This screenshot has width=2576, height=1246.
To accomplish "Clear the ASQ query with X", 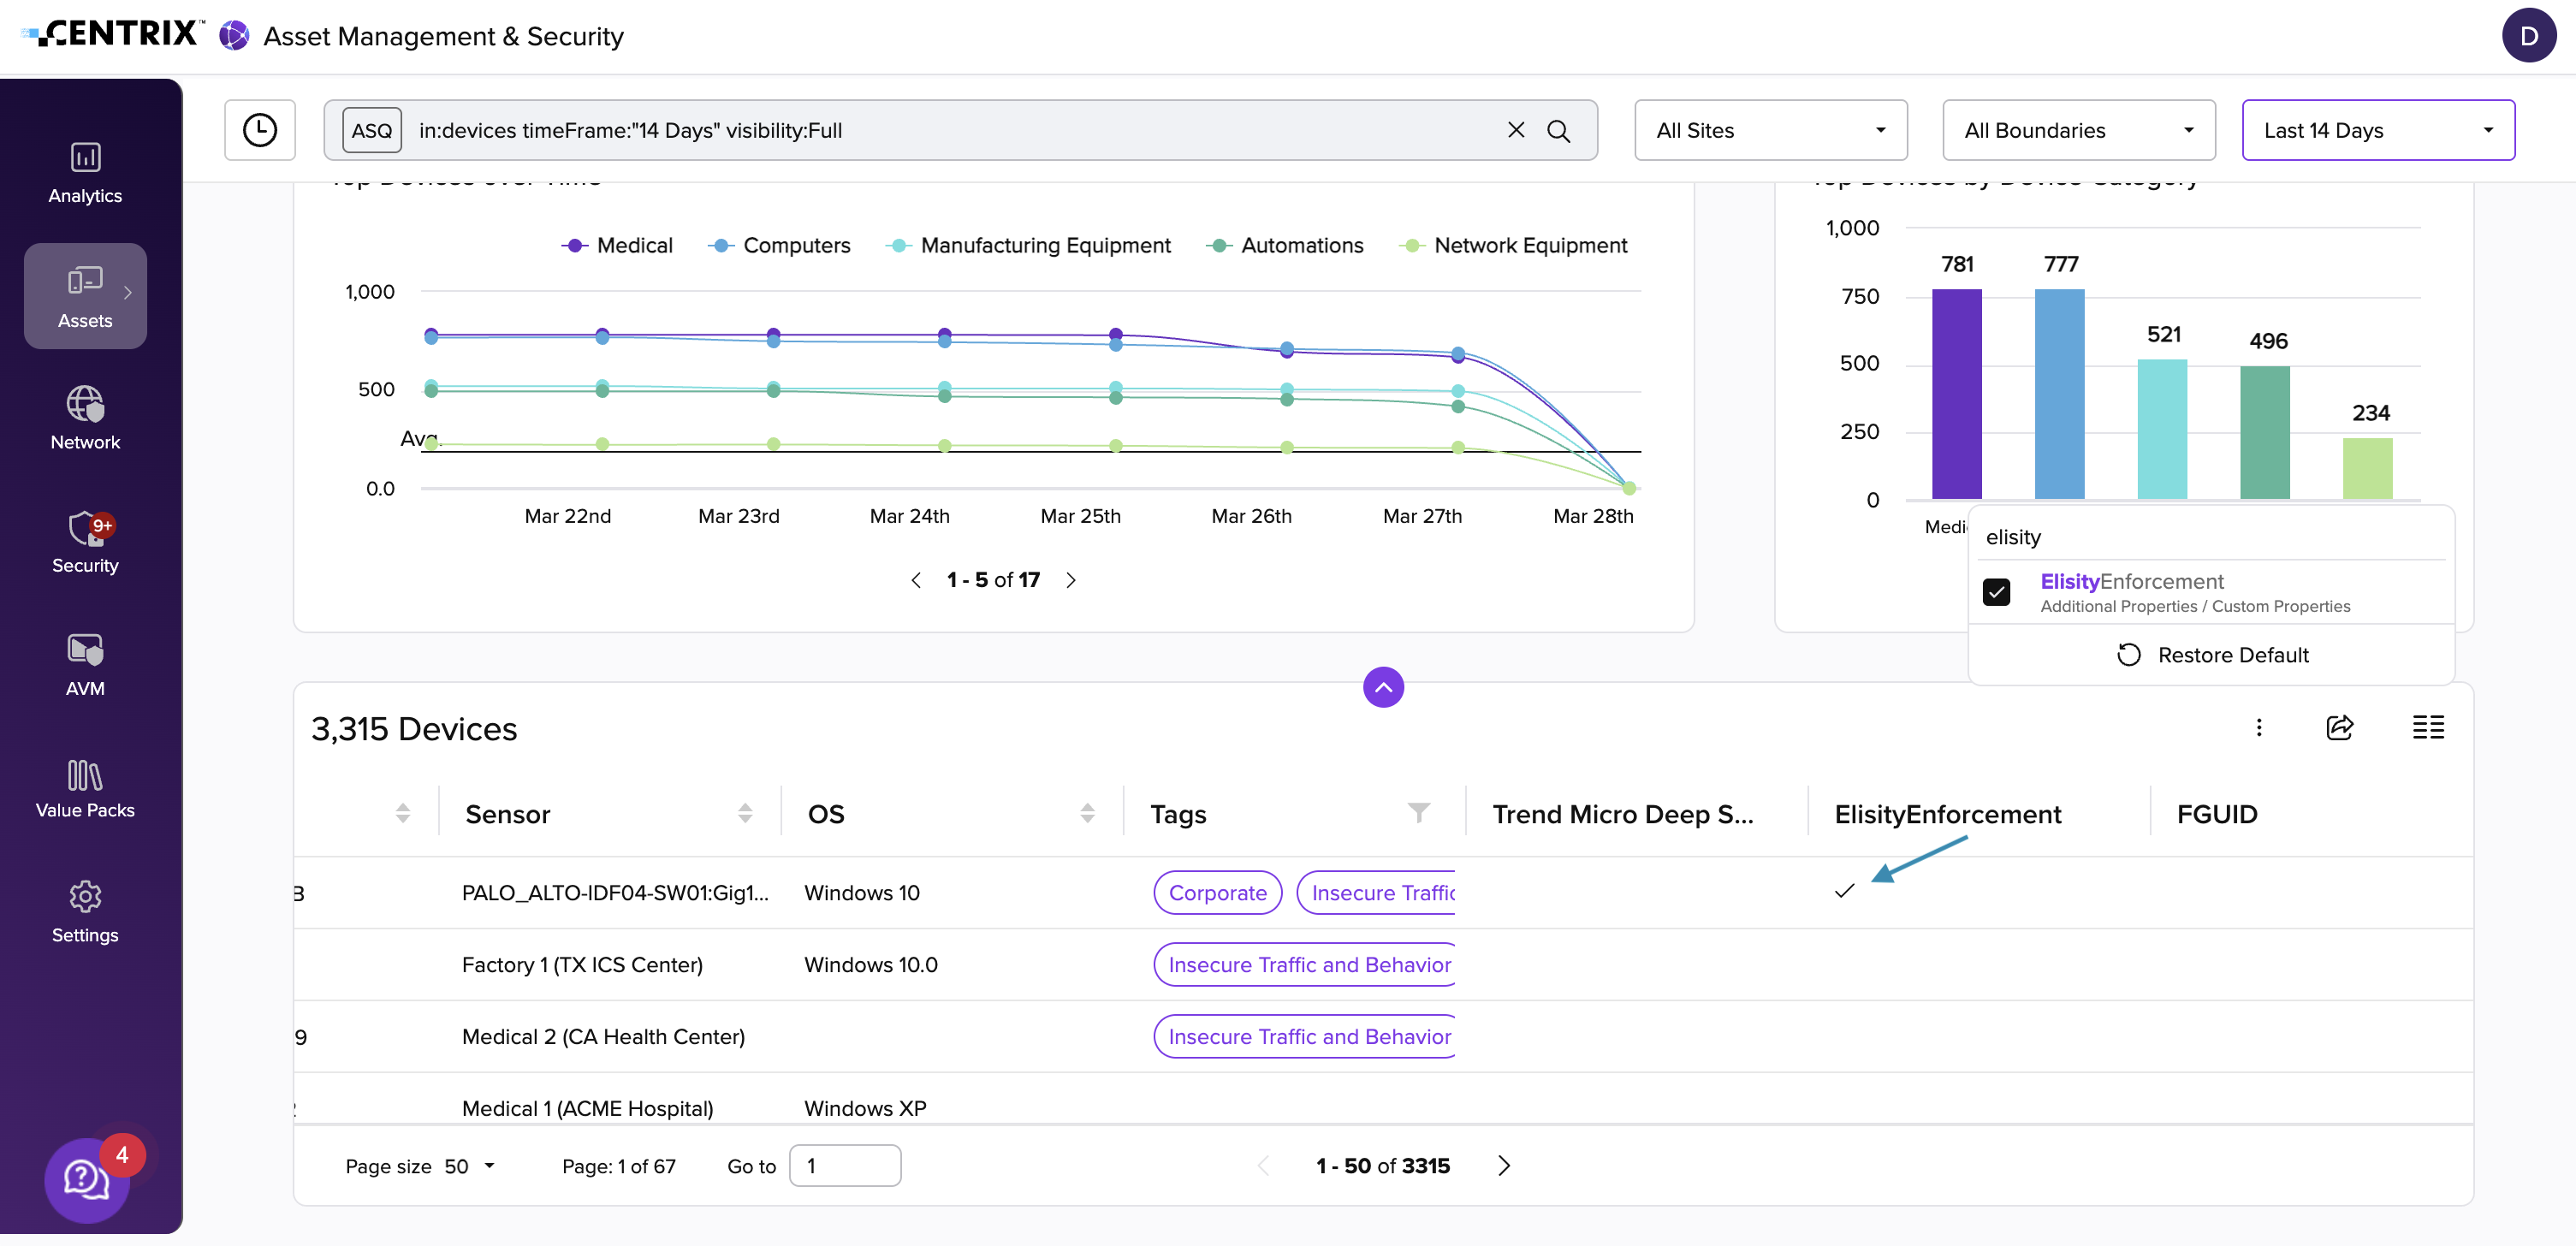I will coord(1516,130).
